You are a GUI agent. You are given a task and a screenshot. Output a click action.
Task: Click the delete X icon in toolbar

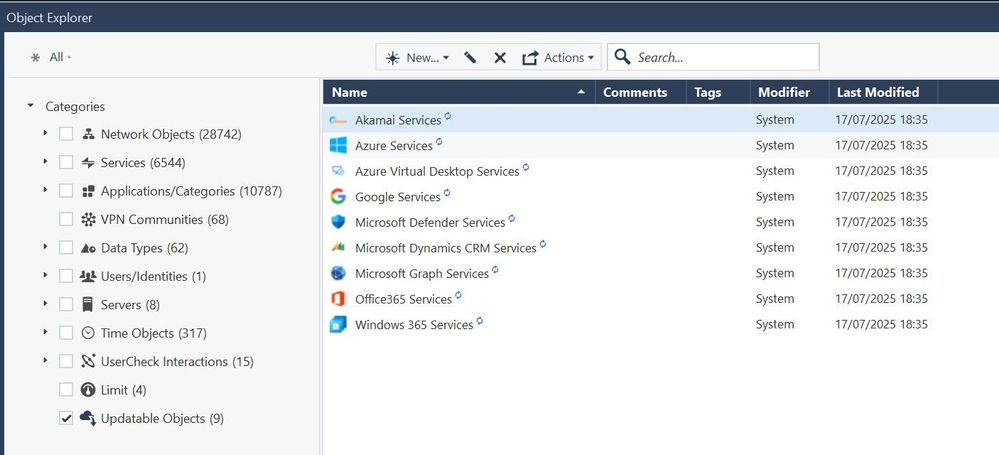(500, 58)
